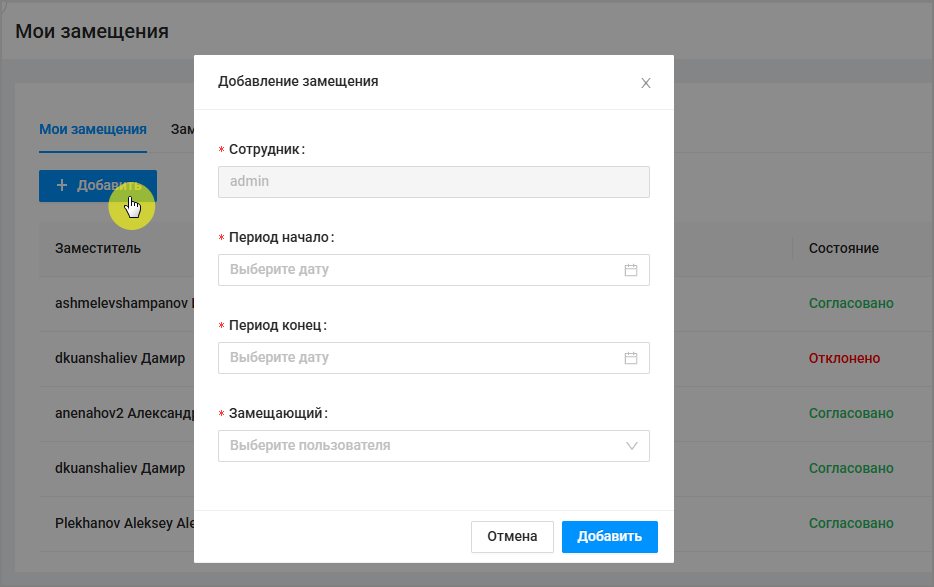Open the partially hidden second tab
This screenshot has width=934, height=587.
(x=182, y=129)
